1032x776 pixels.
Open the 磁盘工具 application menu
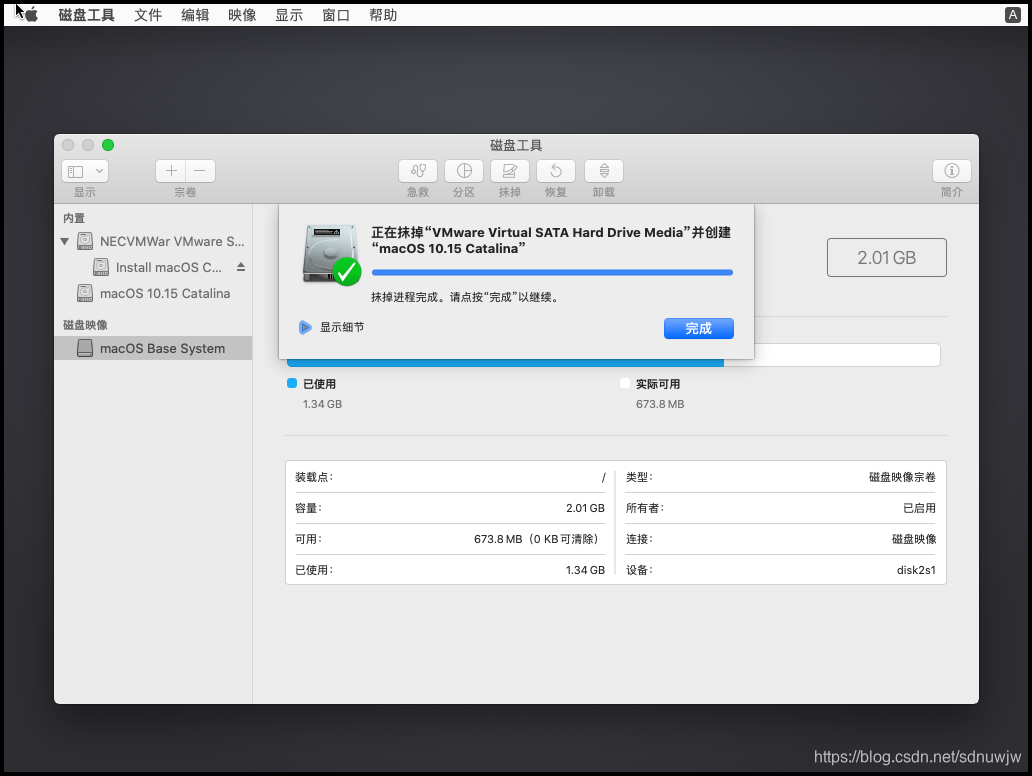pos(86,15)
